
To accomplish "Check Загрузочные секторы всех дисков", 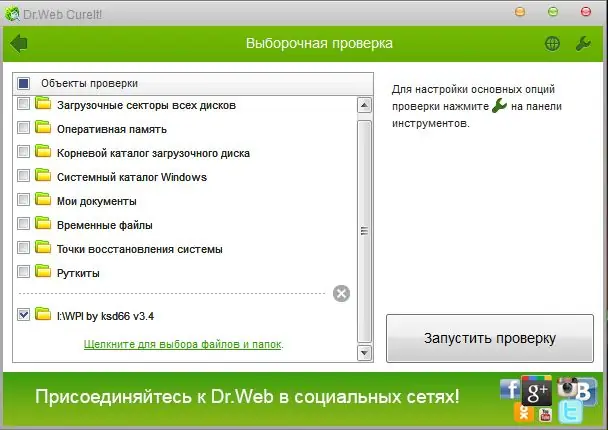I will click(x=24, y=104).
